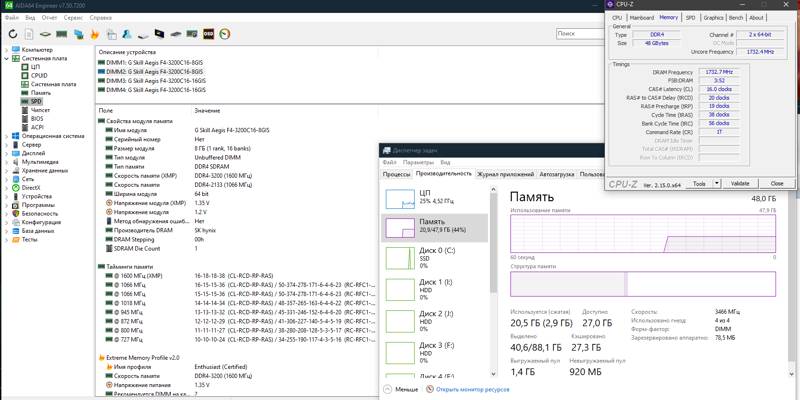
Task: Click the Поиск search field in AIDA64
Action: [x=580, y=34]
